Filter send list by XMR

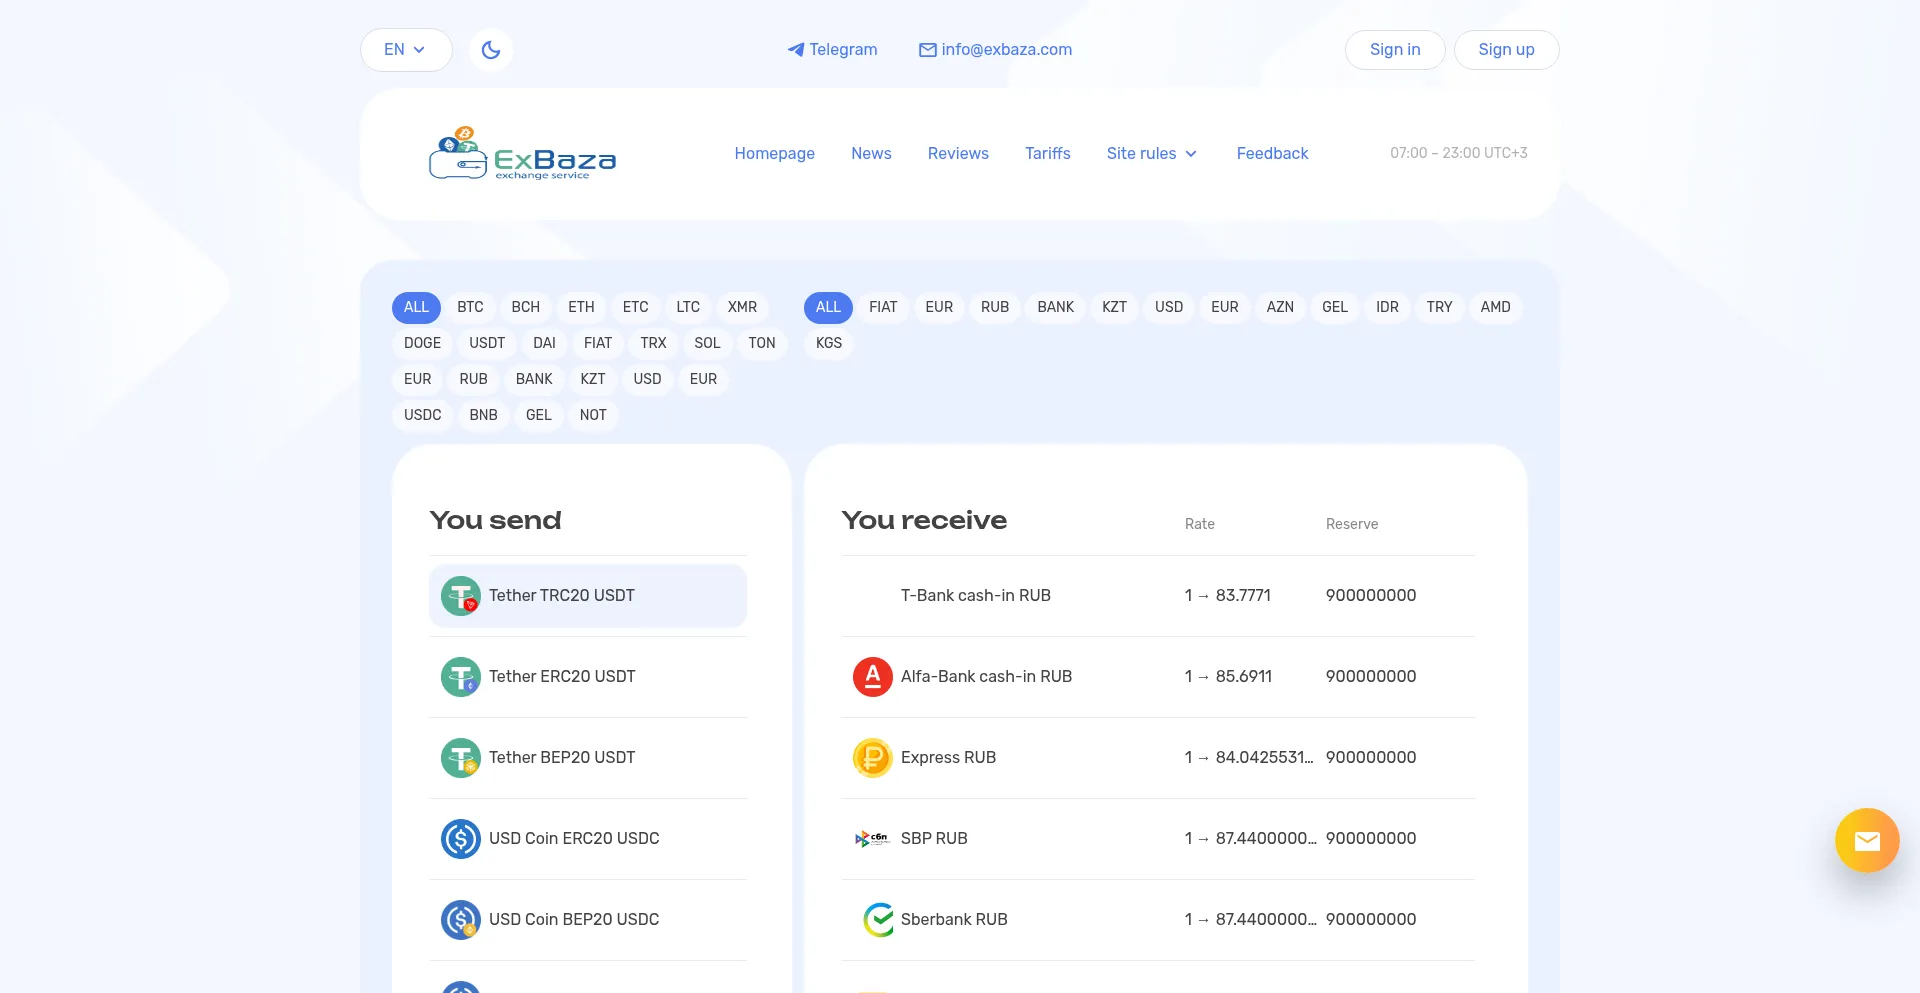(742, 307)
